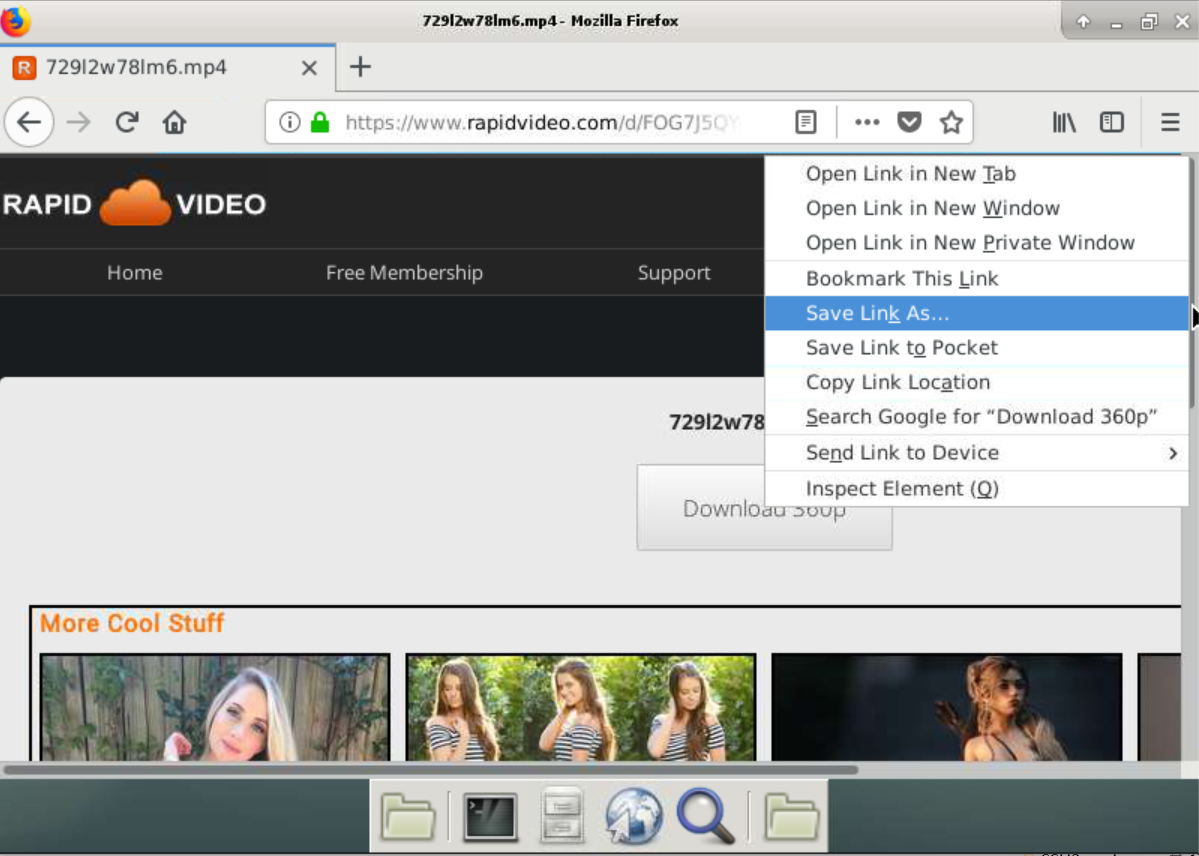This screenshot has height=856, width=1199.
Task: Select Save Link As... menu entry
Action: pyautogui.click(x=877, y=313)
